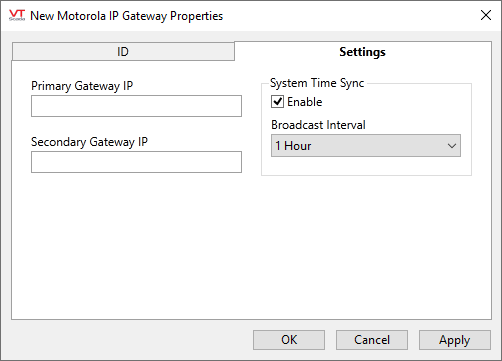502x361 pixels.
Task: Switch to the ID tab
Action: (123, 52)
